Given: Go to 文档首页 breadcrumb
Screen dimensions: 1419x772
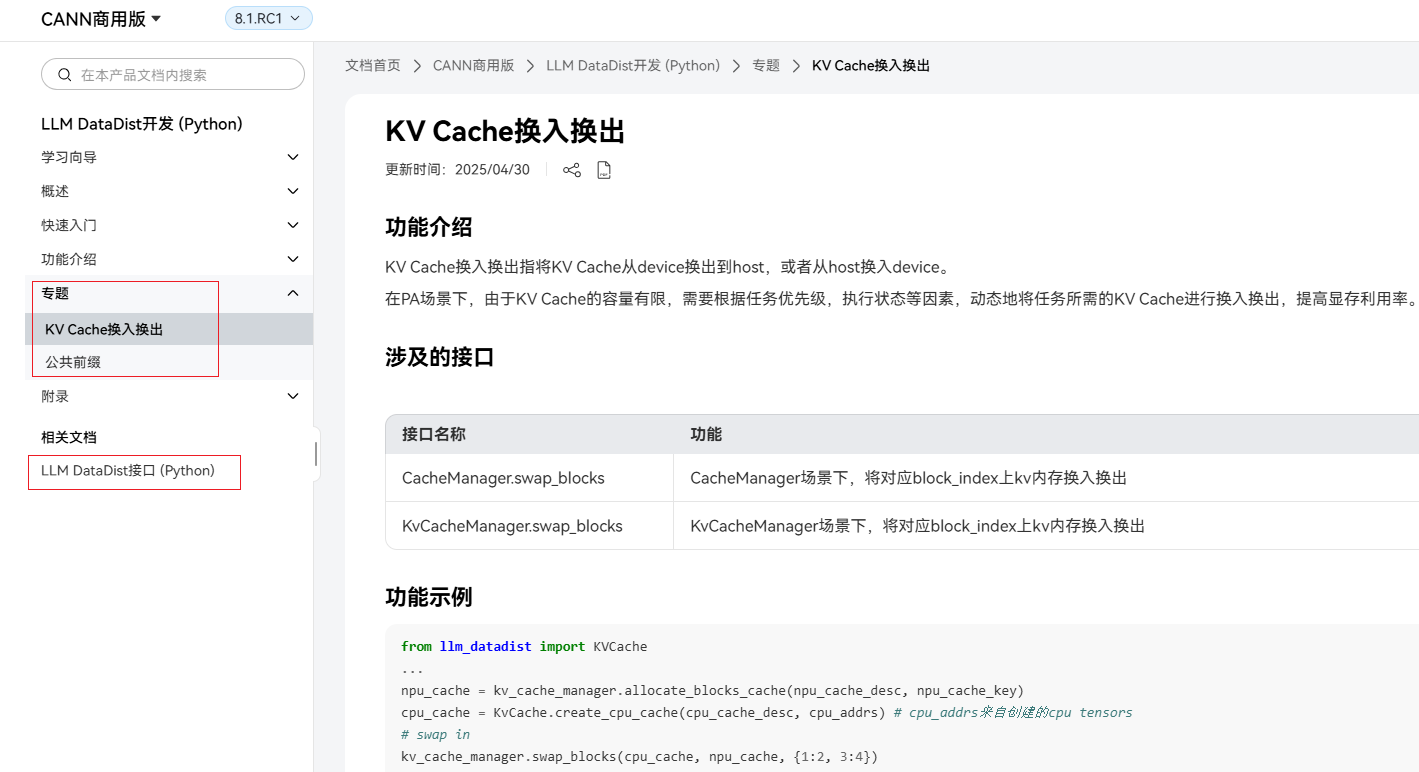Looking at the screenshot, I should [x=373, y=65].
